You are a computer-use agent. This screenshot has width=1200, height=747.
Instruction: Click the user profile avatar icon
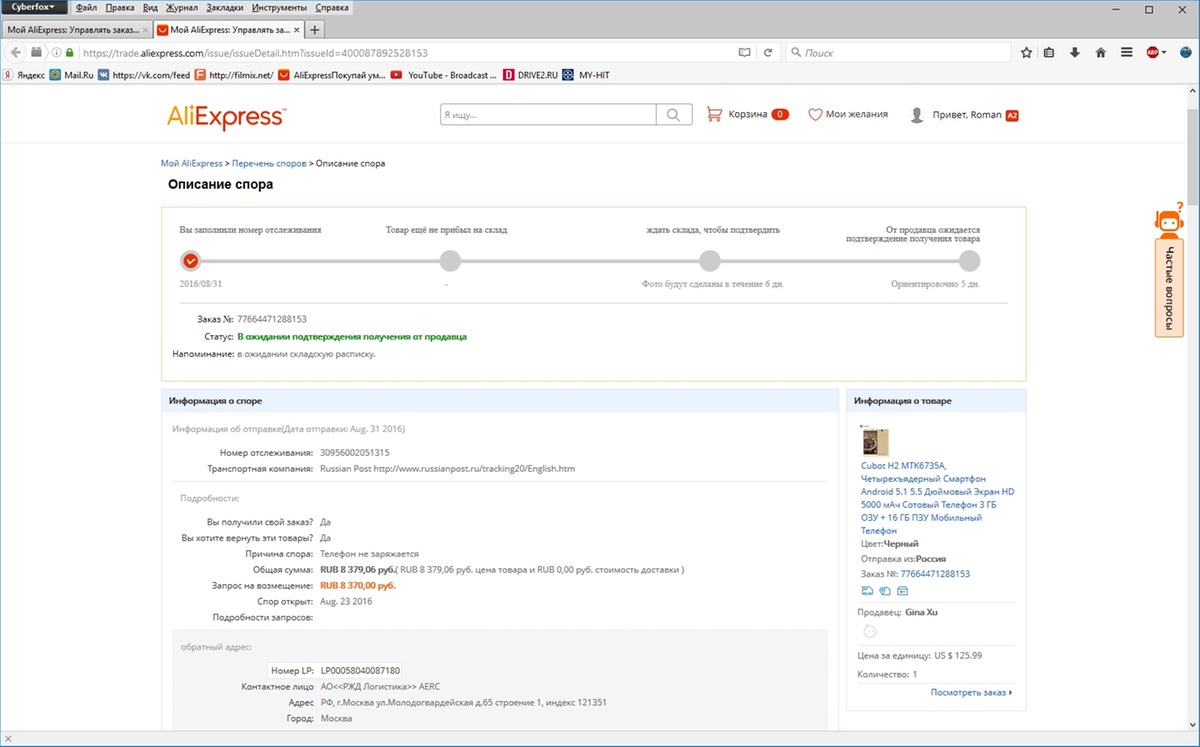point(917,115)
